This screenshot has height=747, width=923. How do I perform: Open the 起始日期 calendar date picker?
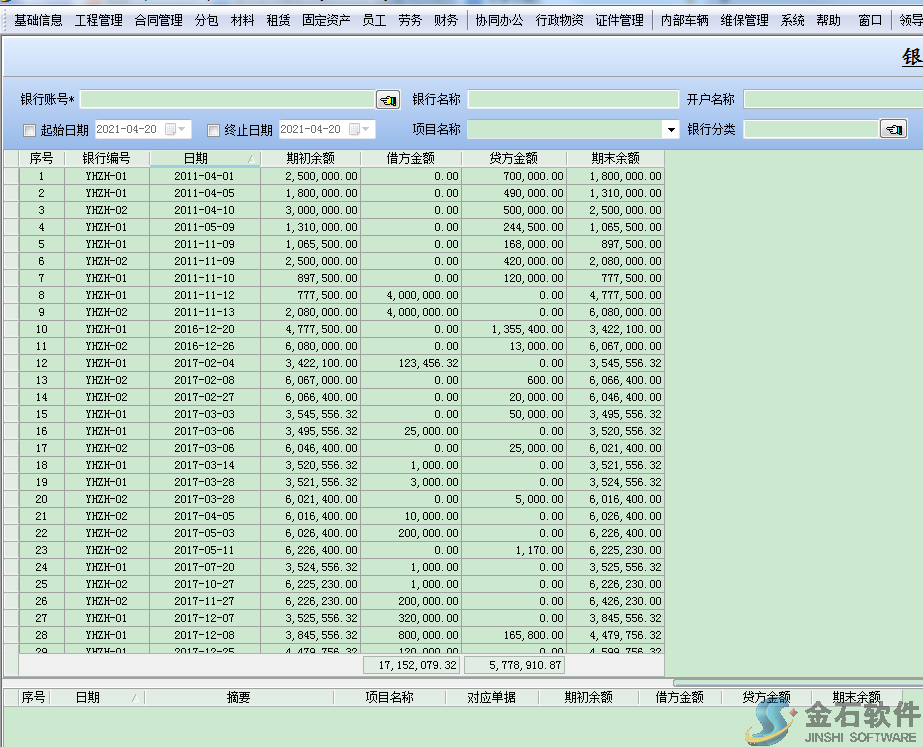click(174, 129)
